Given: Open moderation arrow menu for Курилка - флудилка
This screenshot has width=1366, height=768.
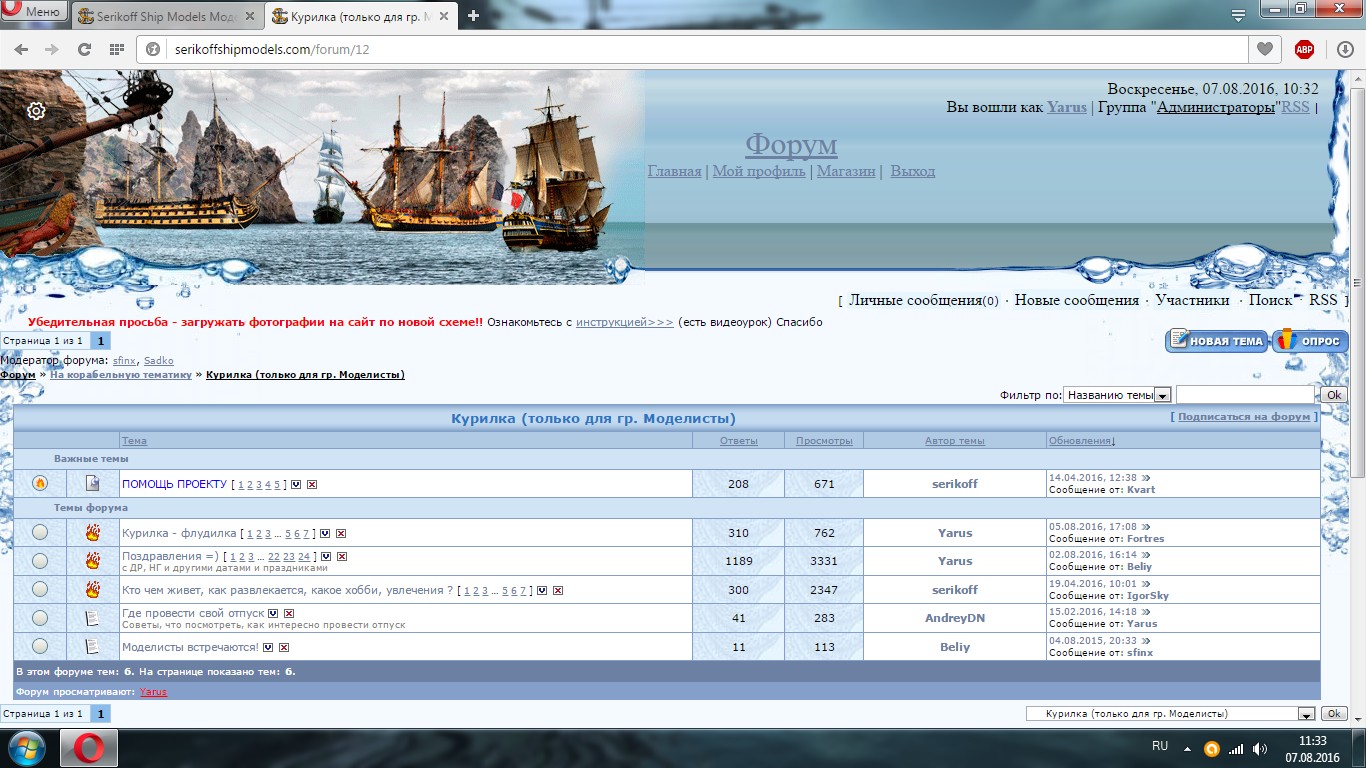Looking at the screenshot, I should pos(325,533).
